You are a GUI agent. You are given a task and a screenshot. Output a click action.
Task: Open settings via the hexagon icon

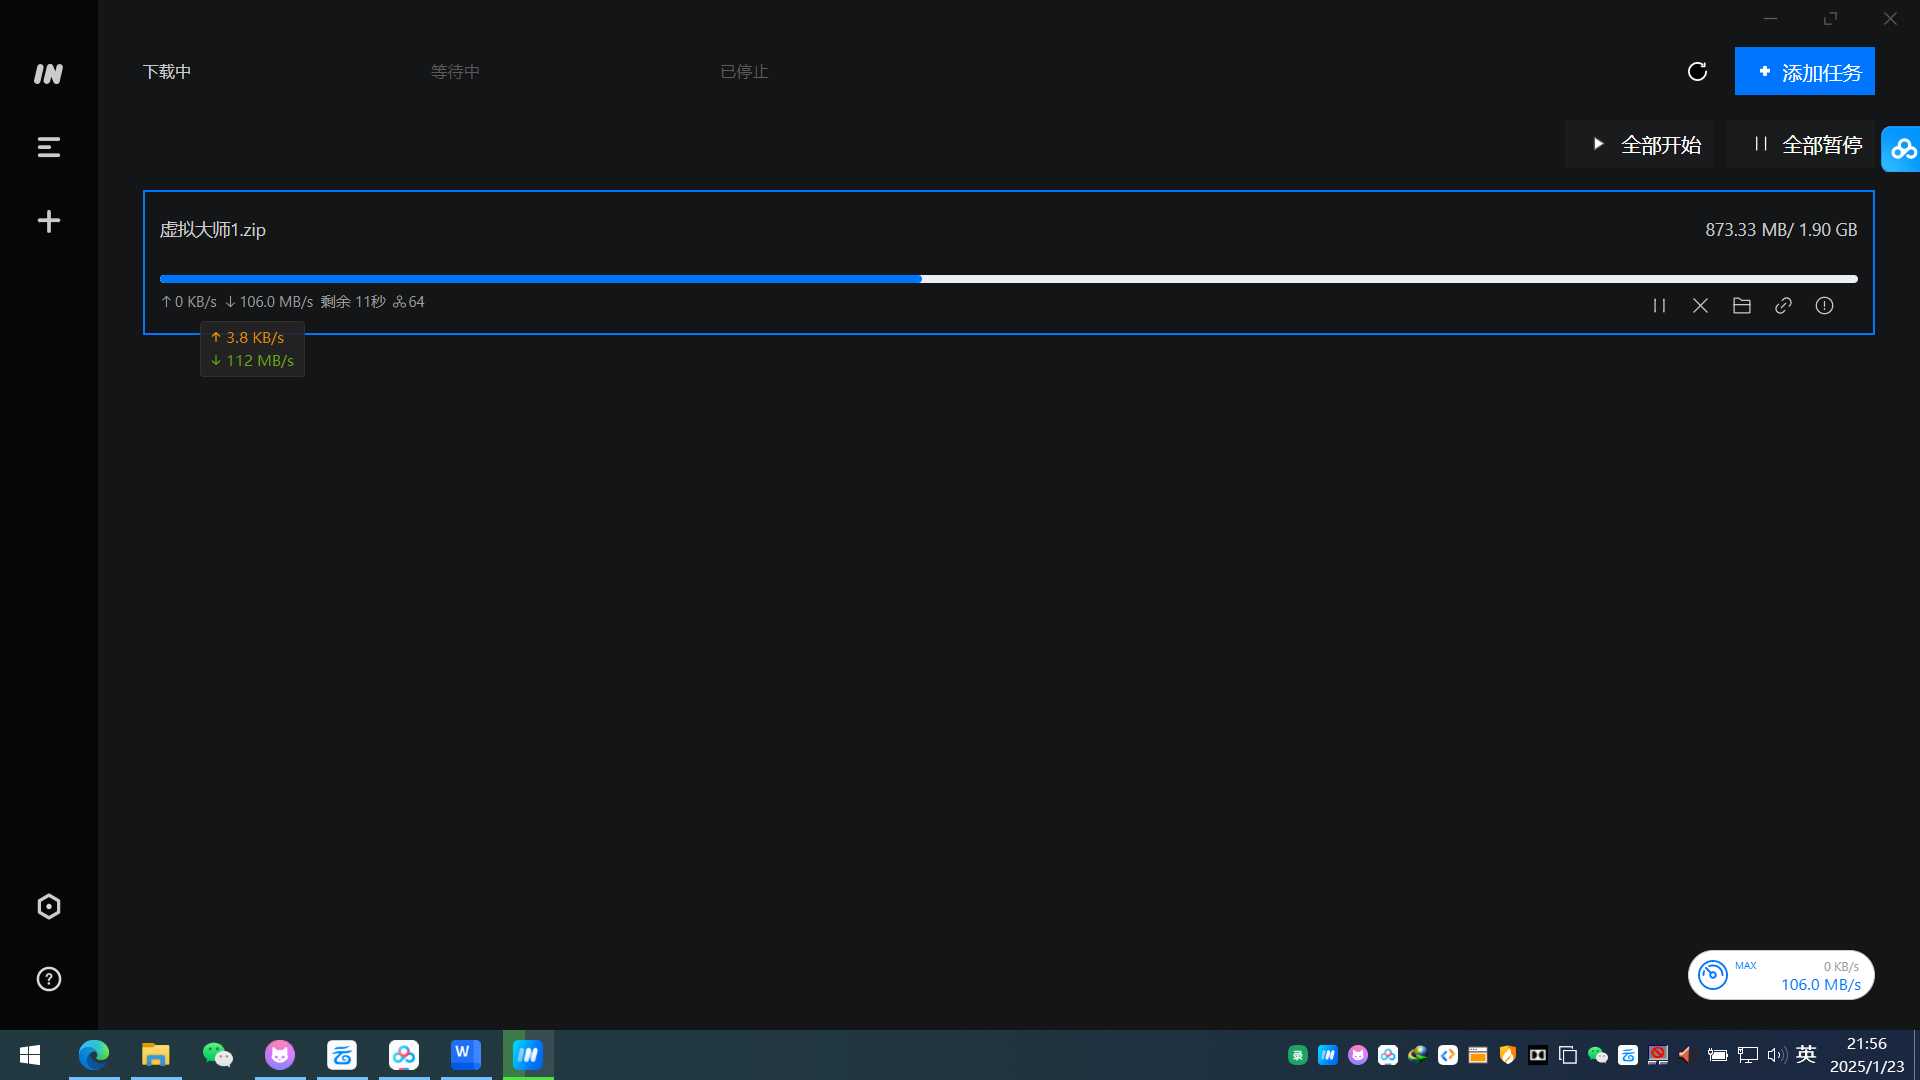48,907
